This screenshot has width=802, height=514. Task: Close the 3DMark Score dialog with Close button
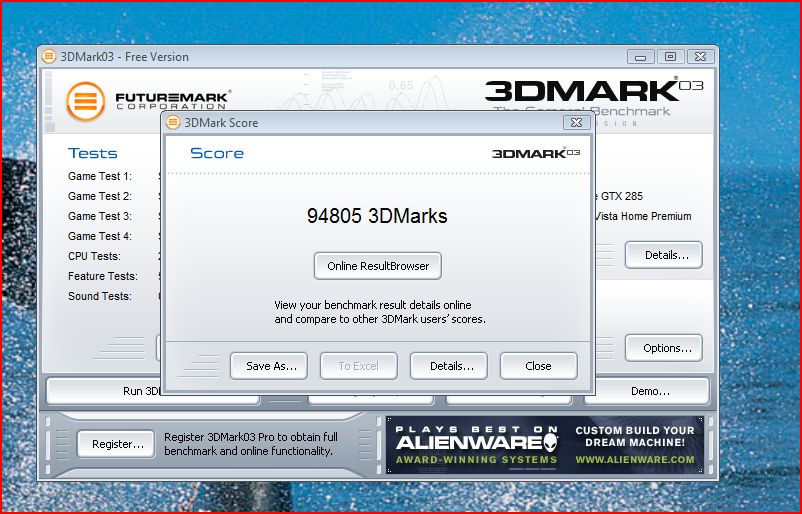(539, 366)
